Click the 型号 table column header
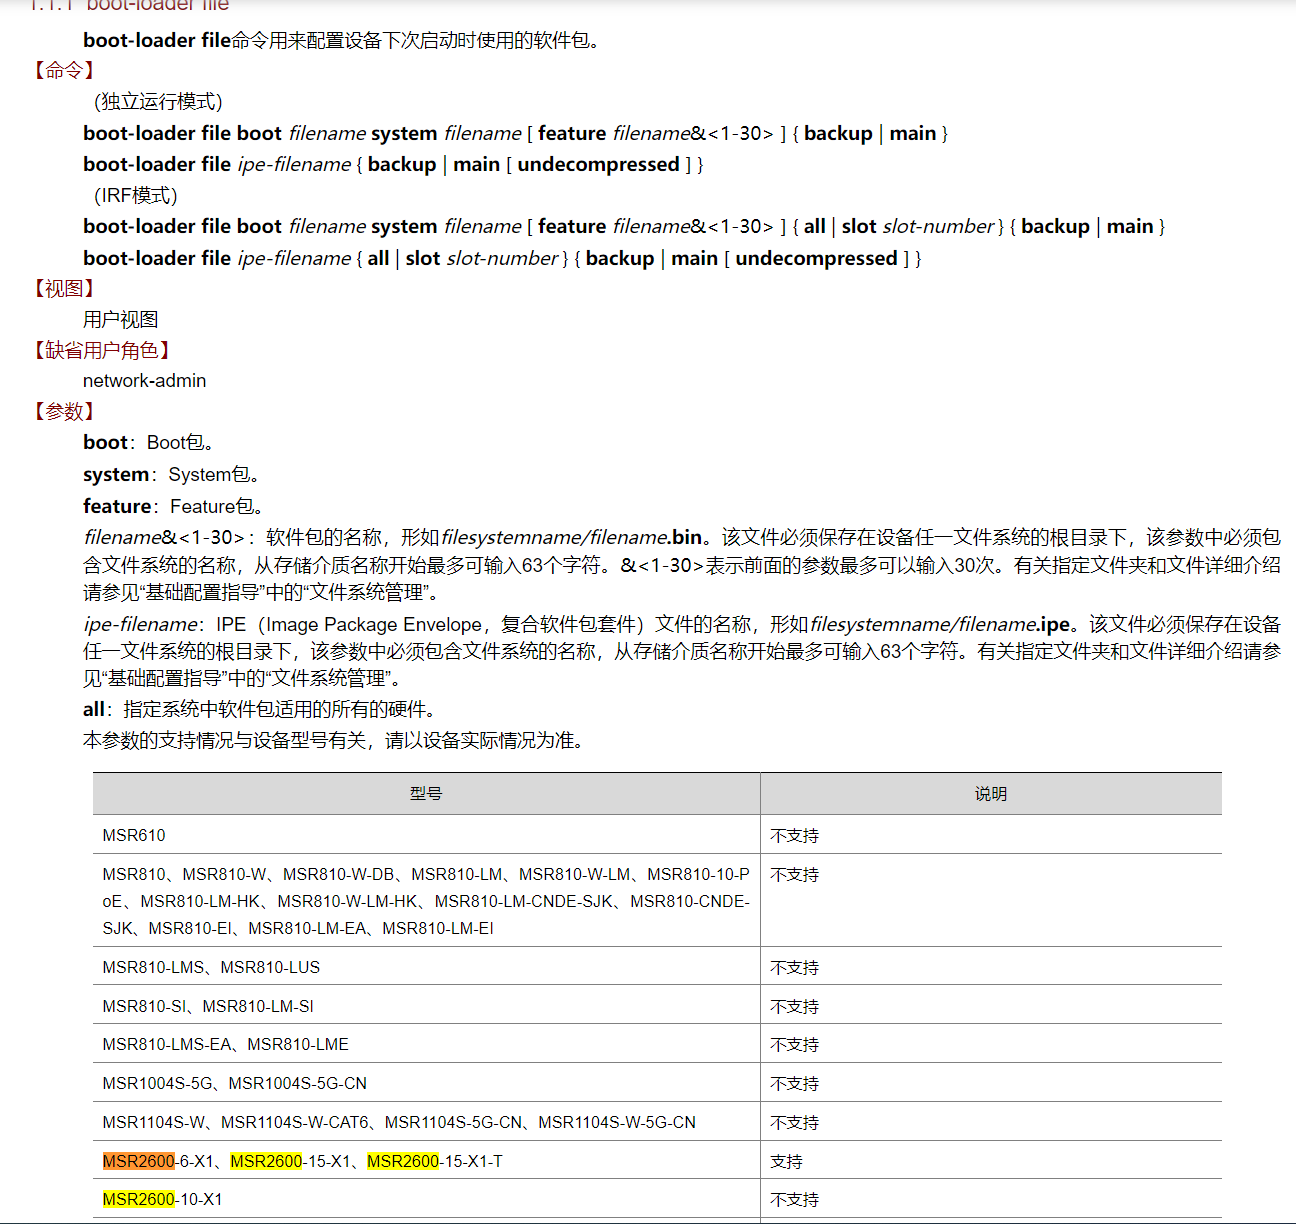1296x1224 pixels. [x=426, y=793]
